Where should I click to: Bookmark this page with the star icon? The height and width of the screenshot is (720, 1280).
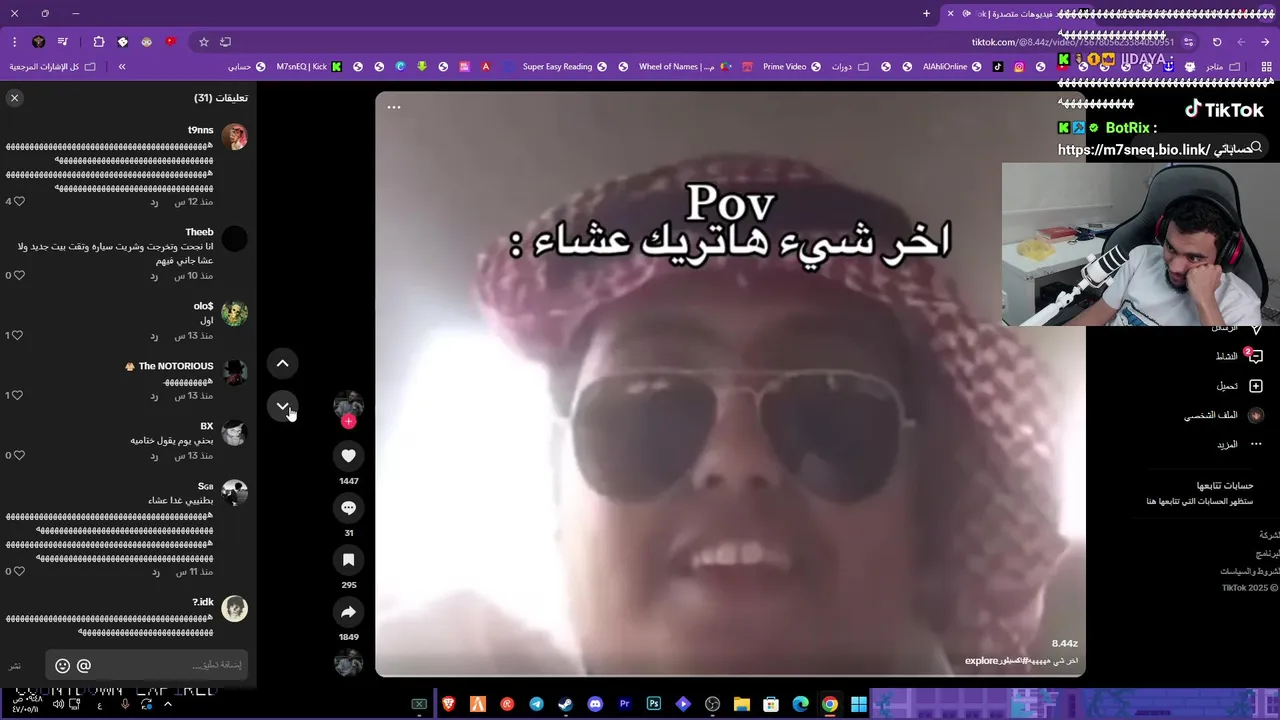pos(204,42)
